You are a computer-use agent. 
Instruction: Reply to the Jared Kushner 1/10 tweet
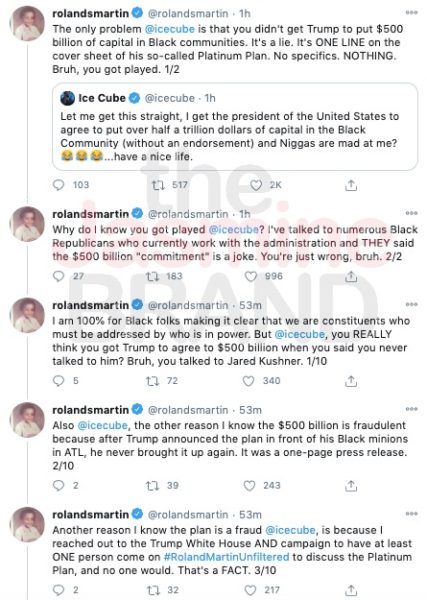[58, 381]
